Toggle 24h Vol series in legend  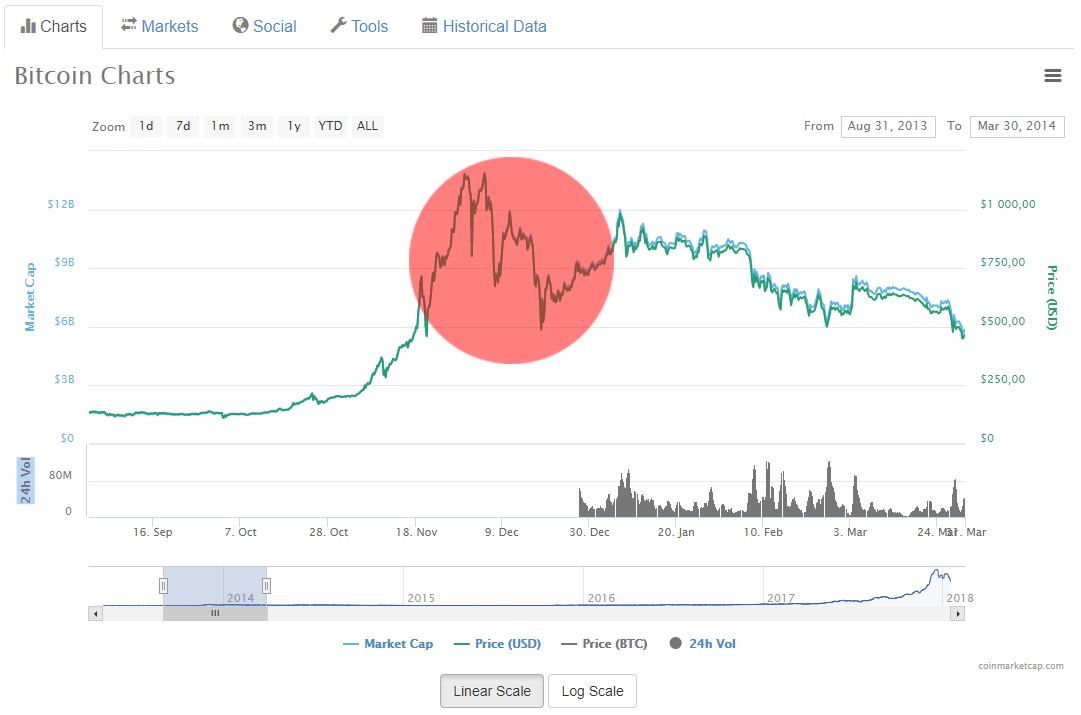tap(703, 644)
